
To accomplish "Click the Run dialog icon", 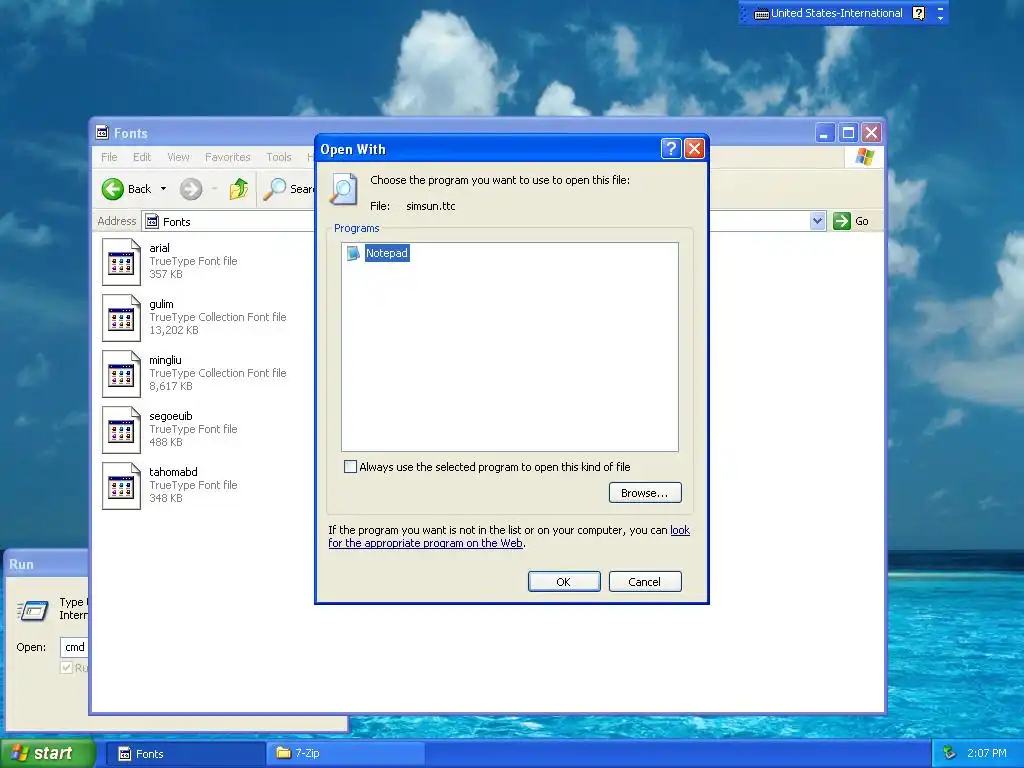I will click(33, 611).
